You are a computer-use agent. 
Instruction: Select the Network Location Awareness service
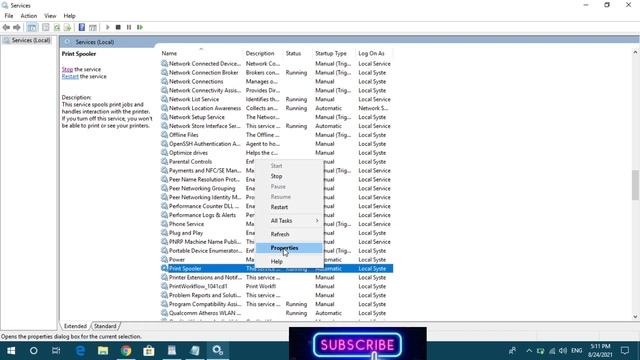click(x=276, y=108)
